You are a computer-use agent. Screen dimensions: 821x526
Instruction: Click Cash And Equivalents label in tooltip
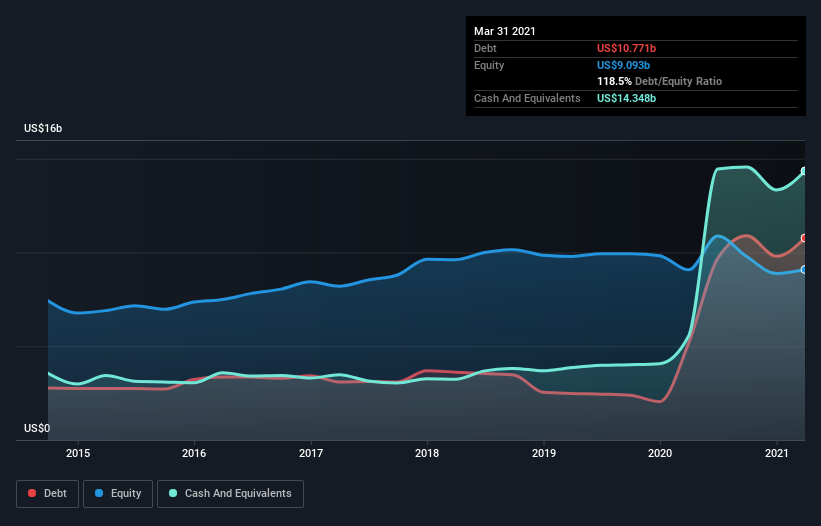pos(527,98)
